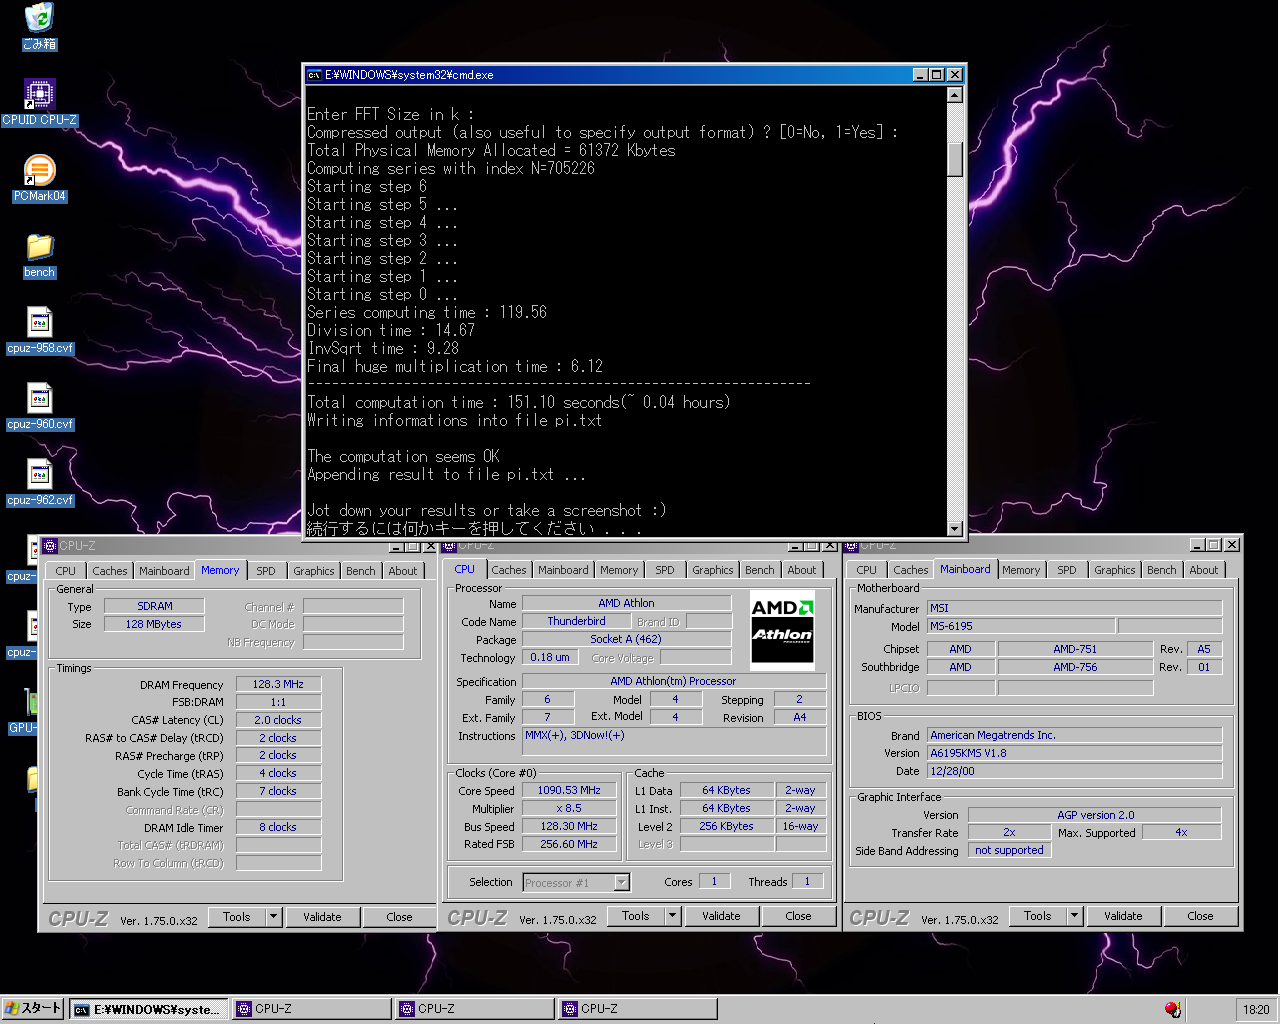Screen dimensions: 1280x1024
Task: Switch to cmd.exe taskbar button
Action: coord(148,1009)
